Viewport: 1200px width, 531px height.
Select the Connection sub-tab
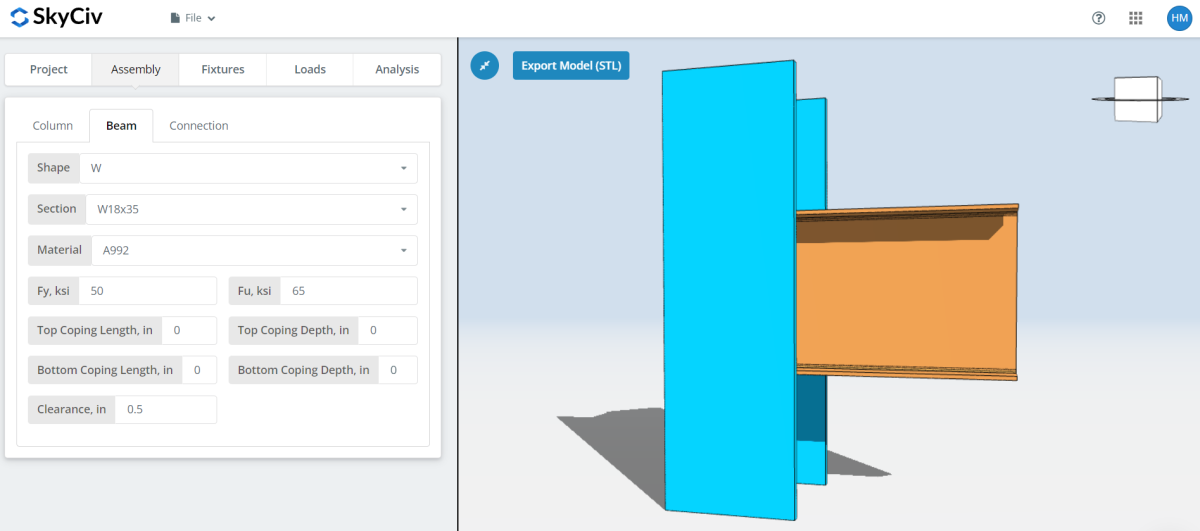(199, 126)
